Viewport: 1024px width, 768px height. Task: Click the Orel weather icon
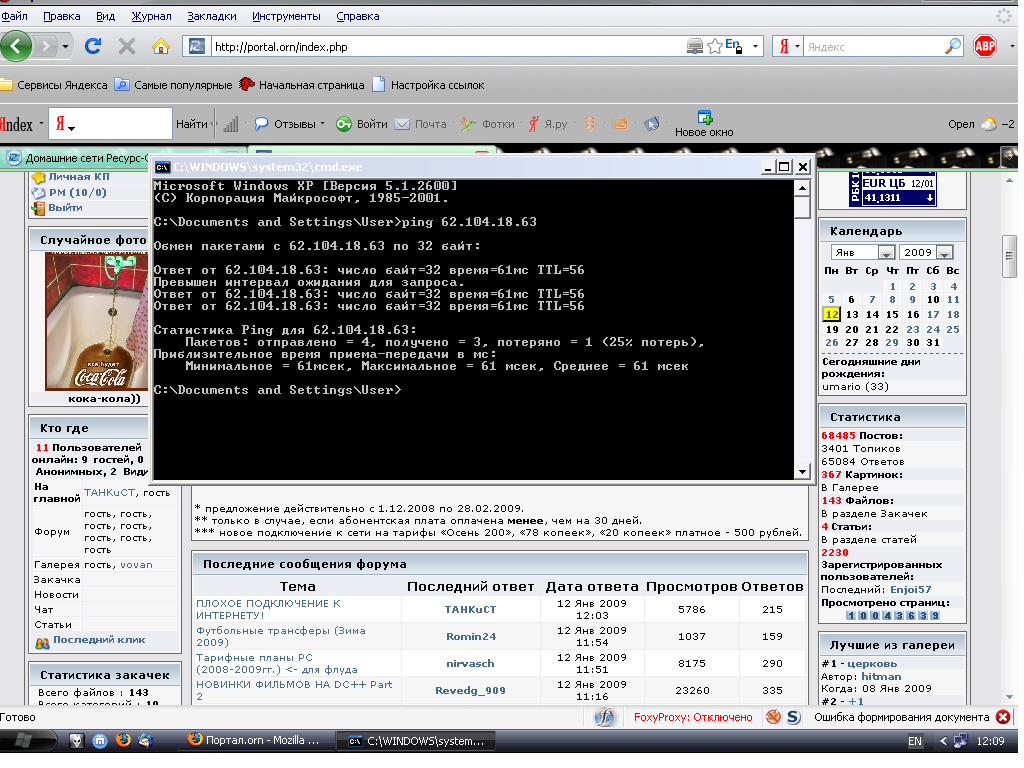988,124
